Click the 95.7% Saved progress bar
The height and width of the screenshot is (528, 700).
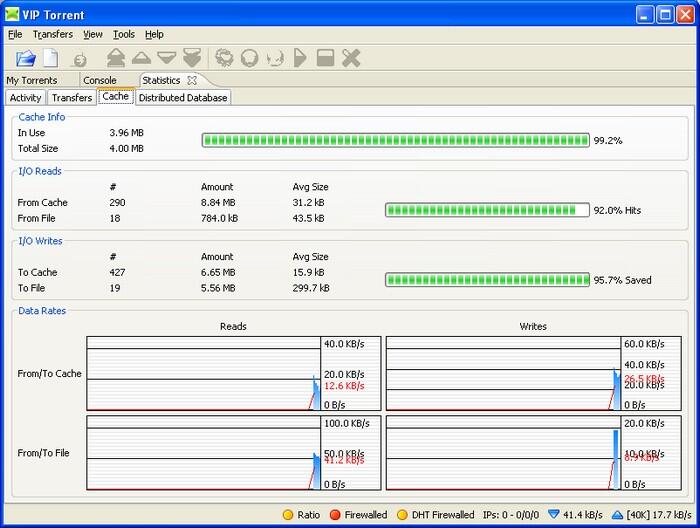487,280
